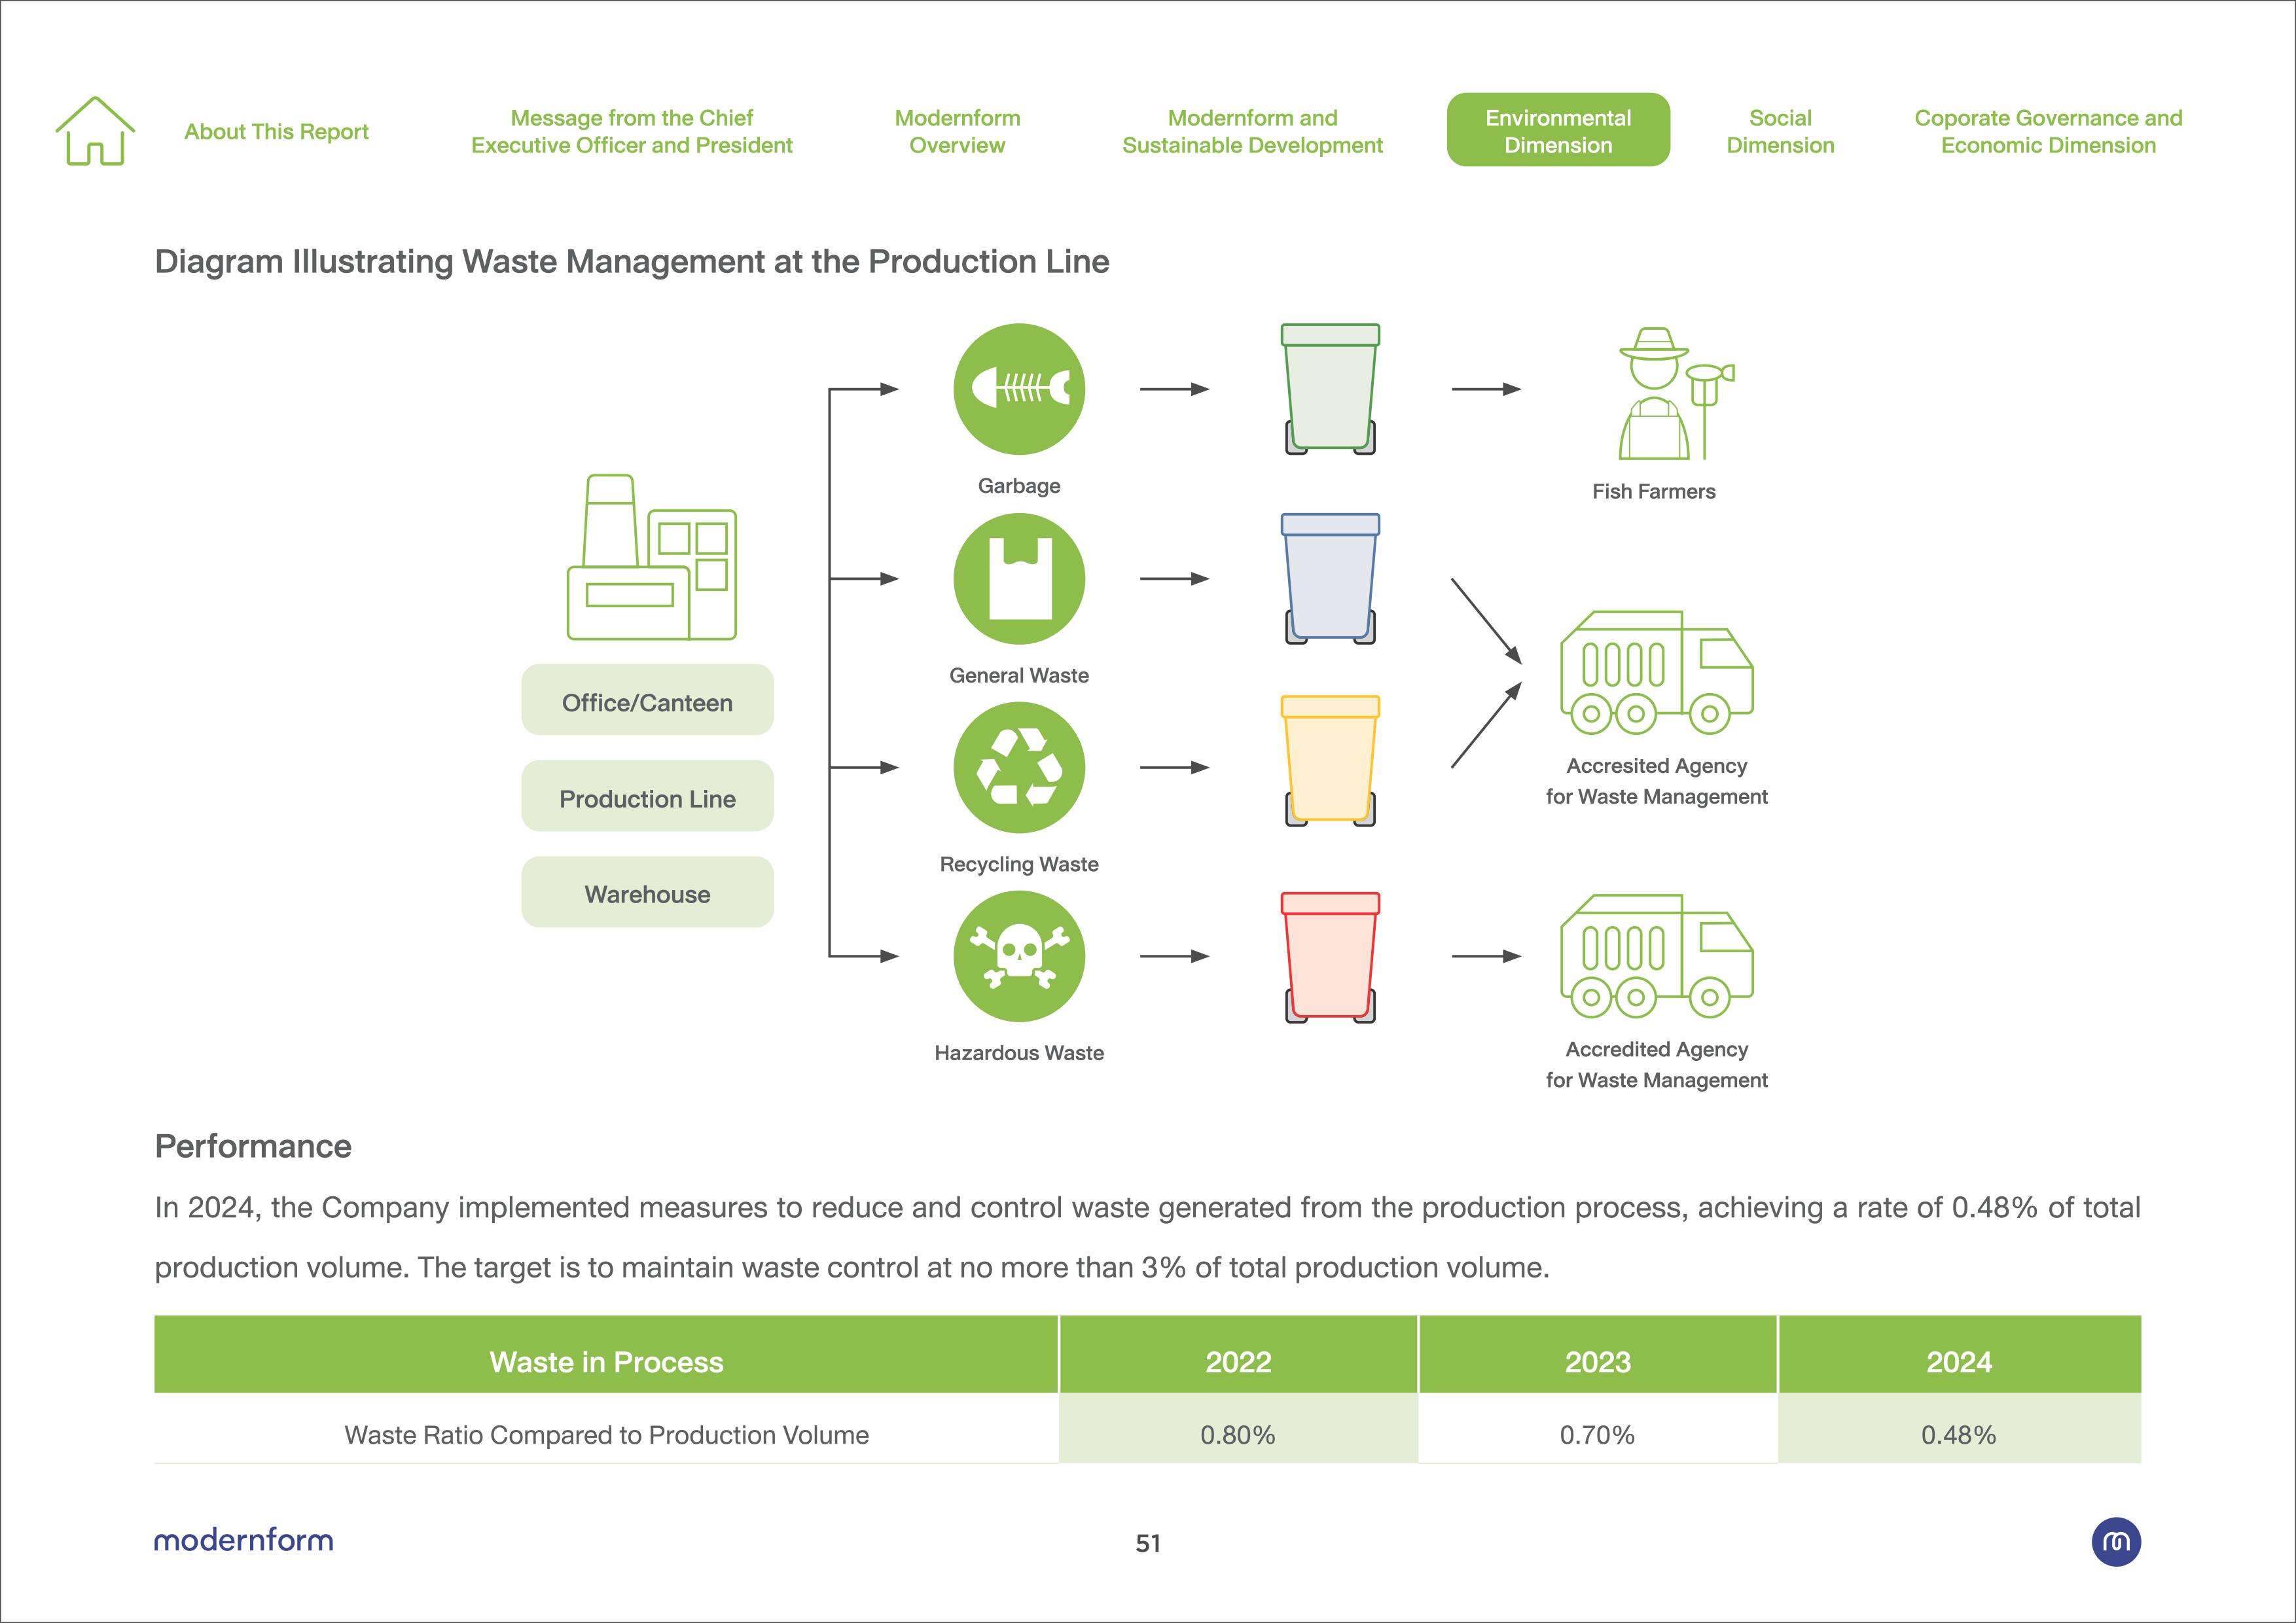This screenshot has width=2296, height=1623.
Task: Click the plastic bag General Waste icon
Action: [x=1018, y=579]
